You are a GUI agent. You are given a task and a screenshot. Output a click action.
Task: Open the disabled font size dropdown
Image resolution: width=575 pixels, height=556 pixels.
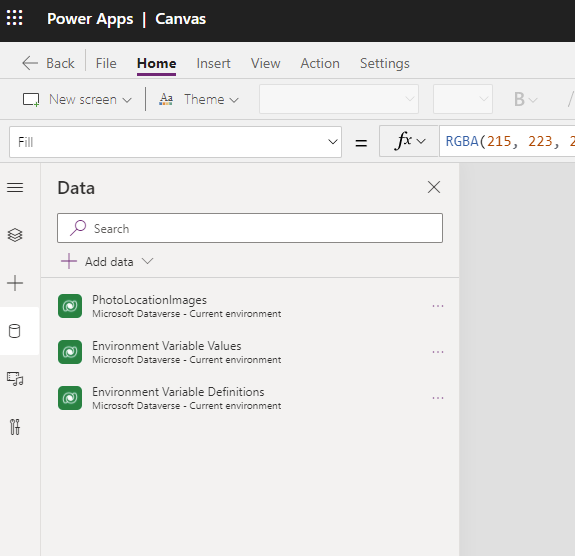click(463, 99)
